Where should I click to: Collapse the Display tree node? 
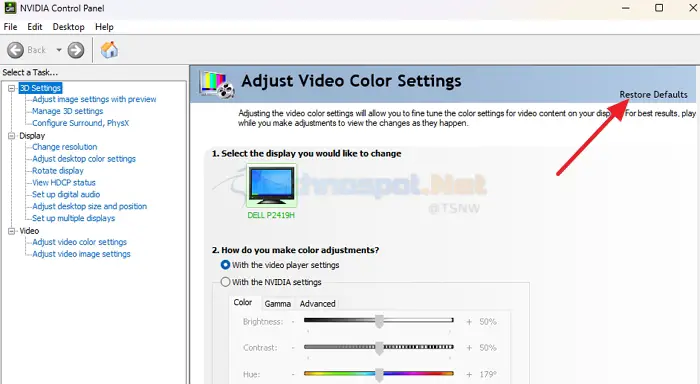12,136
